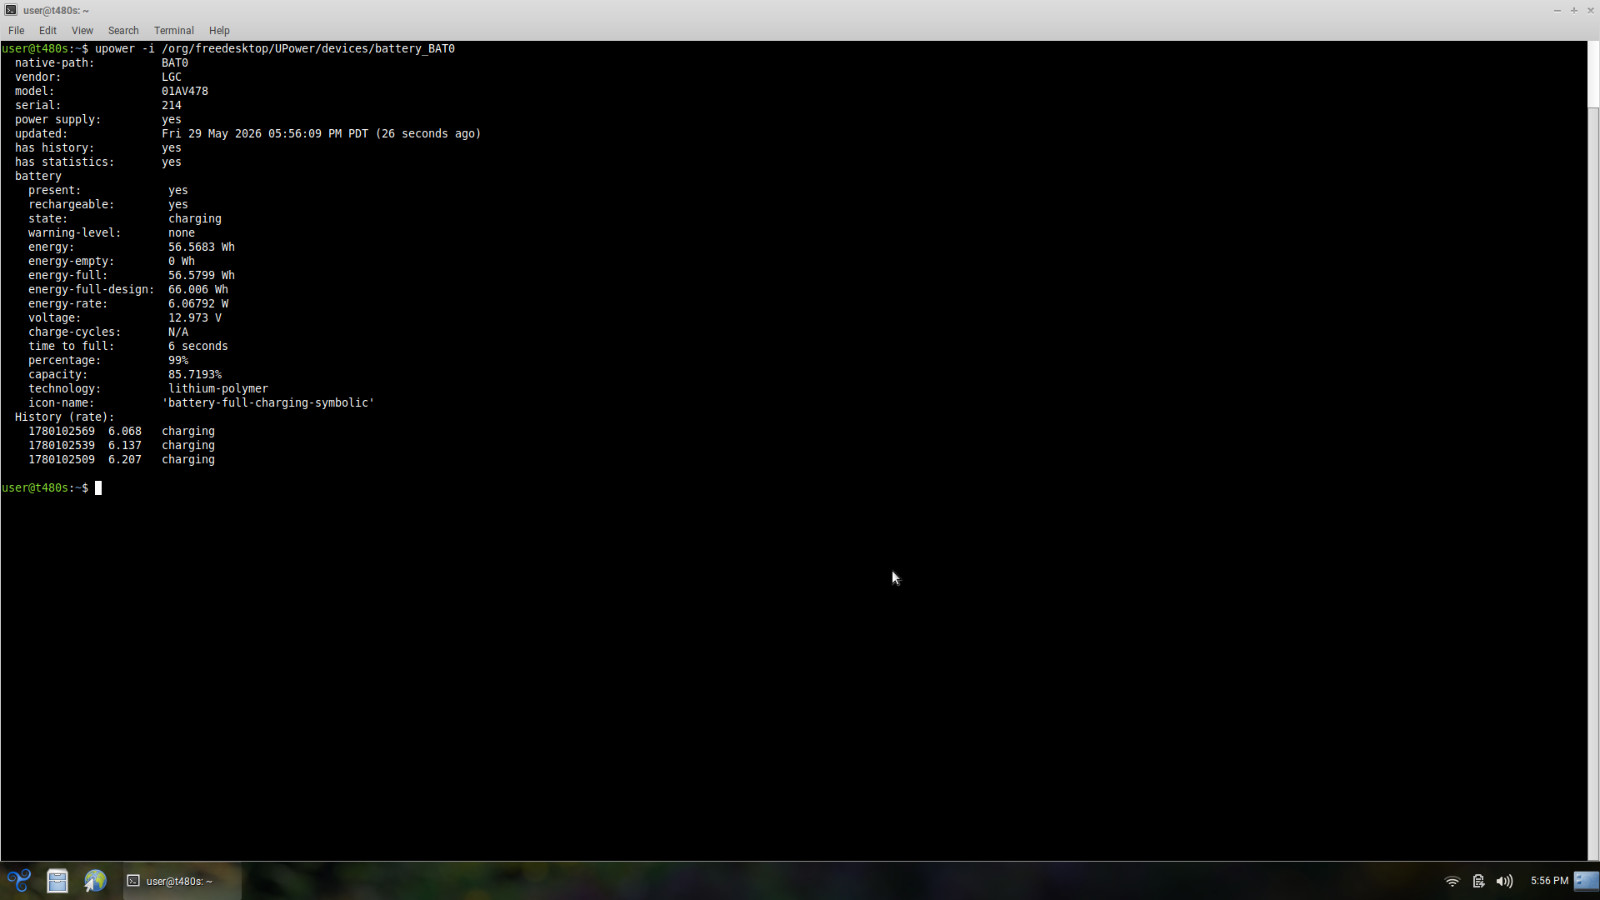Click the 'rechargeable:' label
The width and height of the screenshot is (1600, 900).
pyautogui.click(x=71, y=205)
